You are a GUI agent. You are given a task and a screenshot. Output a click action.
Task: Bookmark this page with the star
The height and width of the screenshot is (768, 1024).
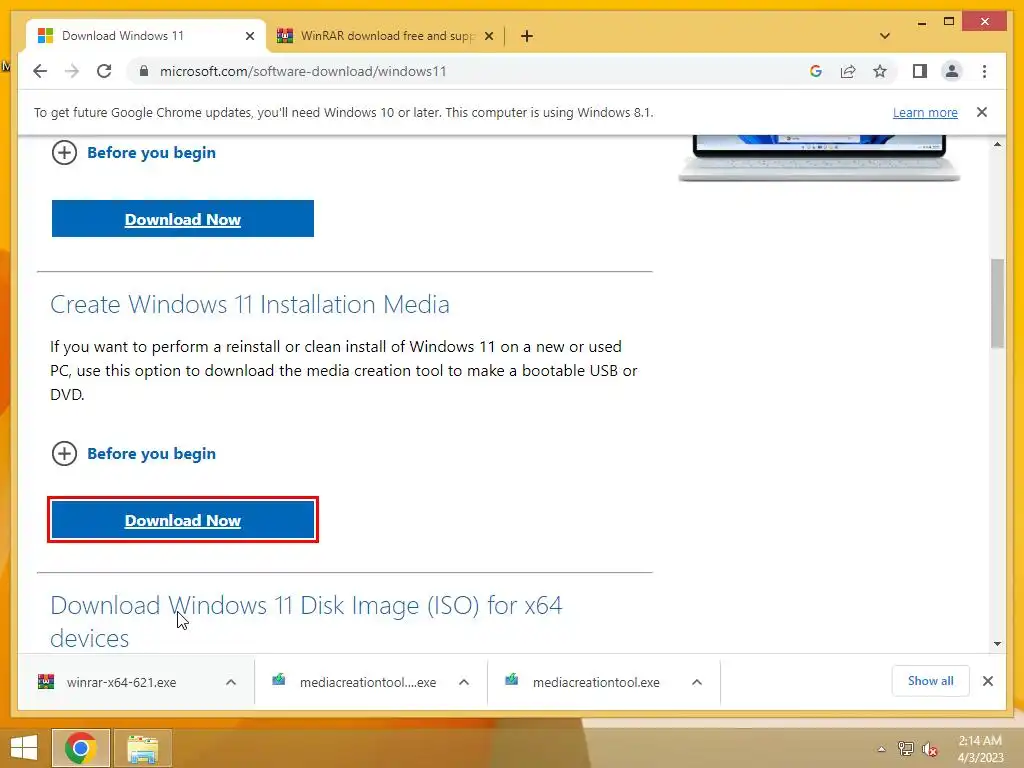[x=880, y=71]
